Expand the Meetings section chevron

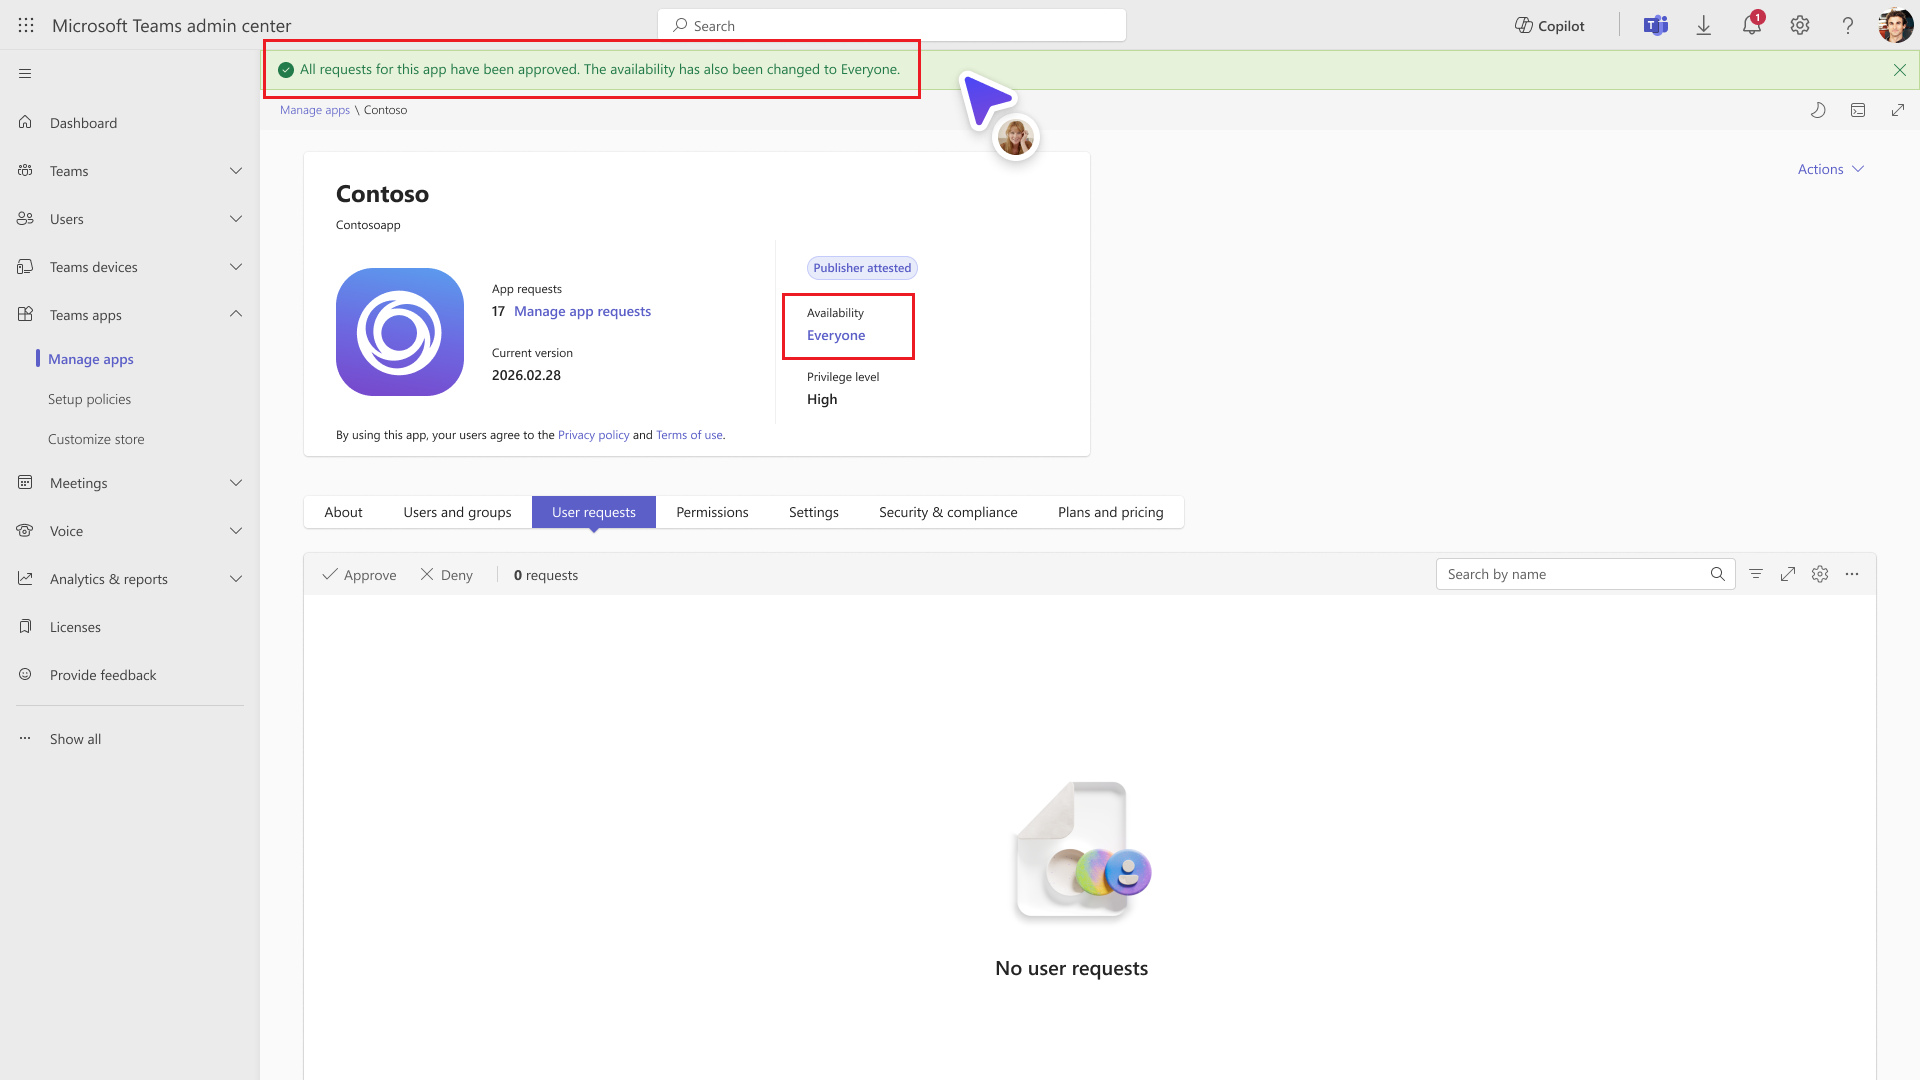[x=236, y=483]
